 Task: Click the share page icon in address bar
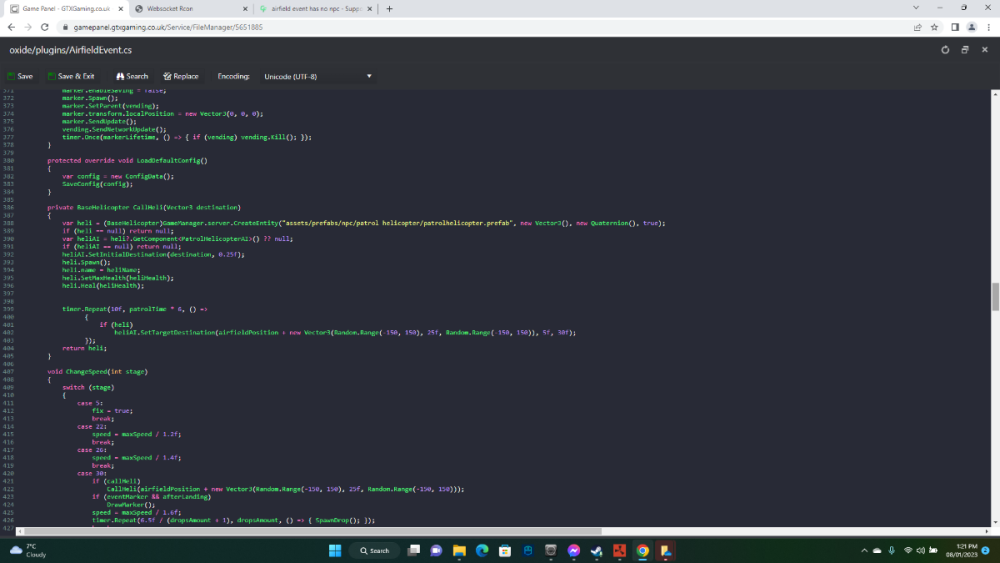click(917, 27)
